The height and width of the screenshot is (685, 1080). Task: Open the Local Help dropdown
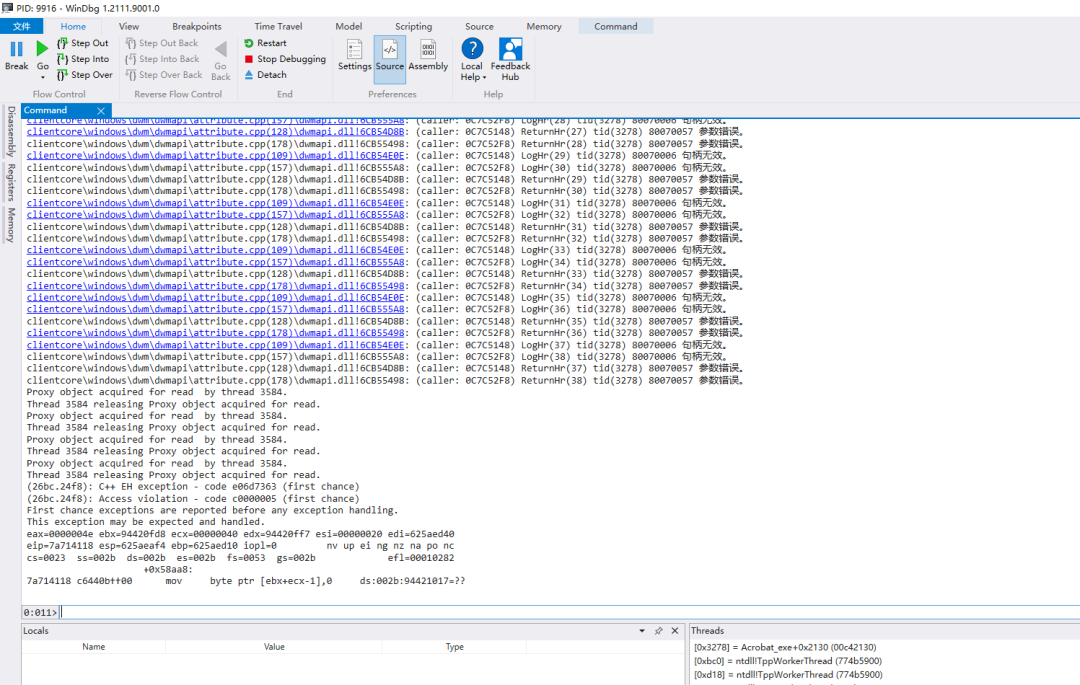pyautogui.click(x=472, y=61)
